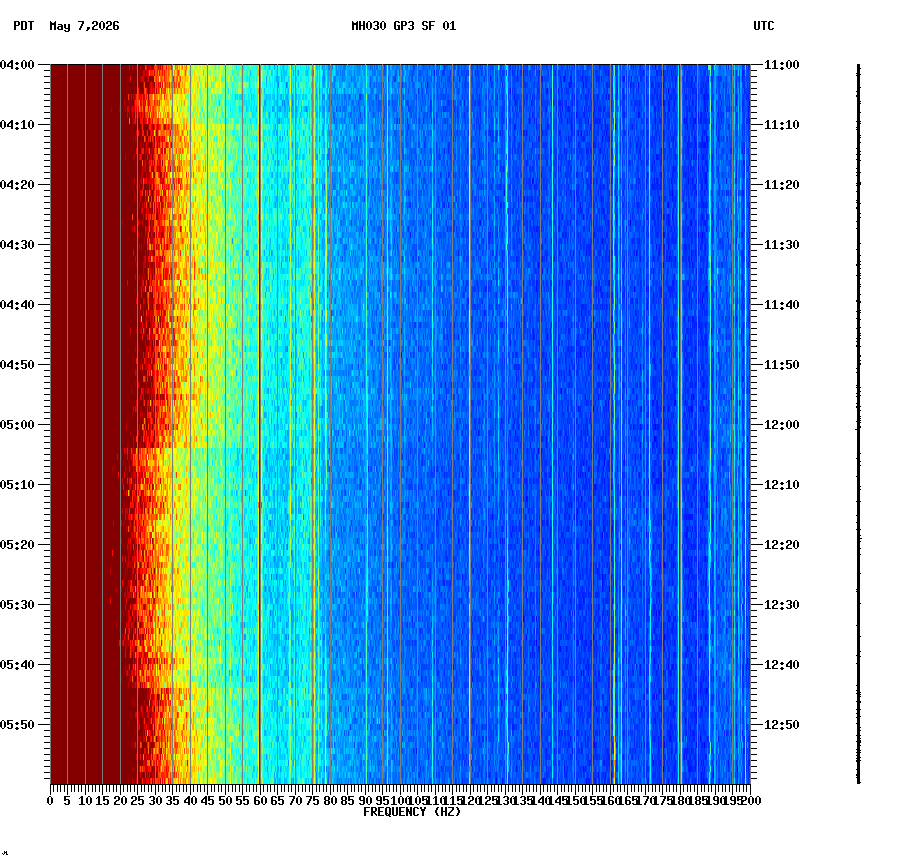The height and width of the screenshot is (864, 902).
Task: Click the 12:20 UTC time label
Action: tap(782, 544)
